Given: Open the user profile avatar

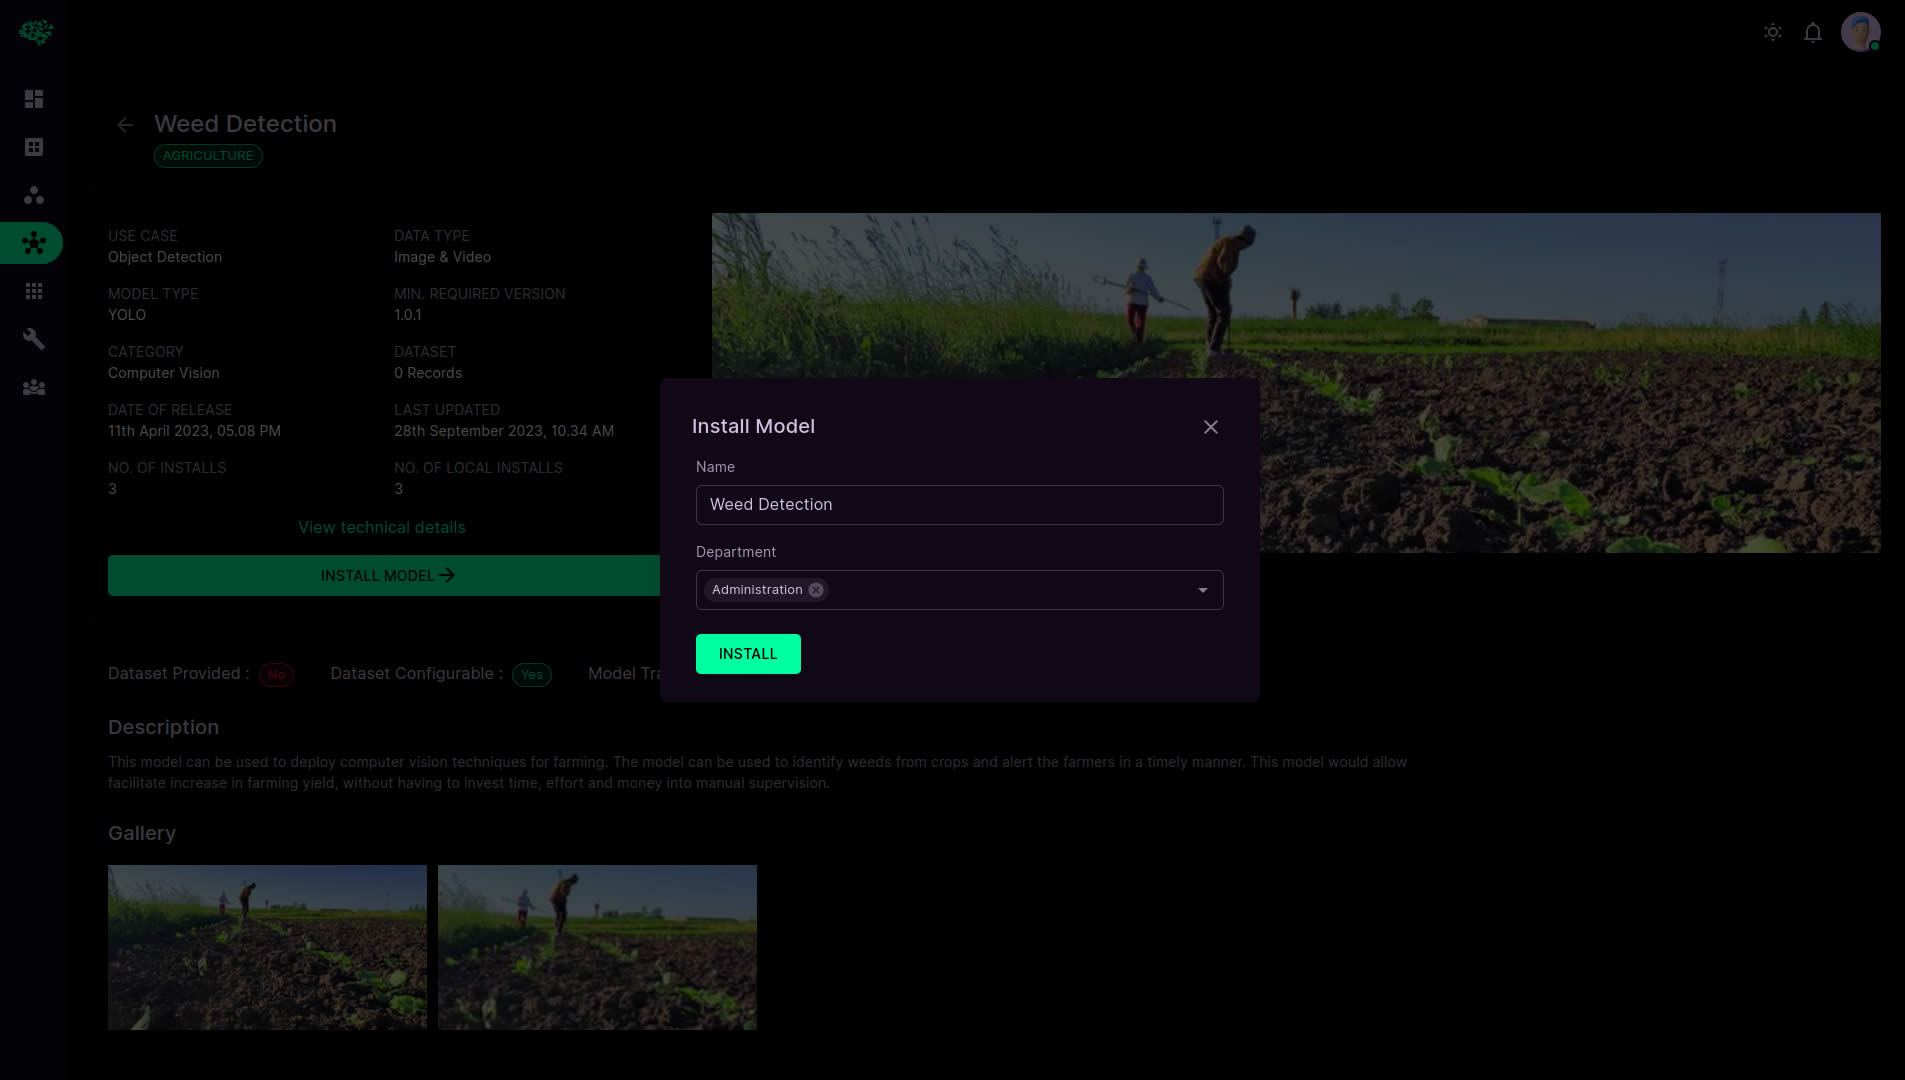Looking at the screenshot, I should point(1861,32).
